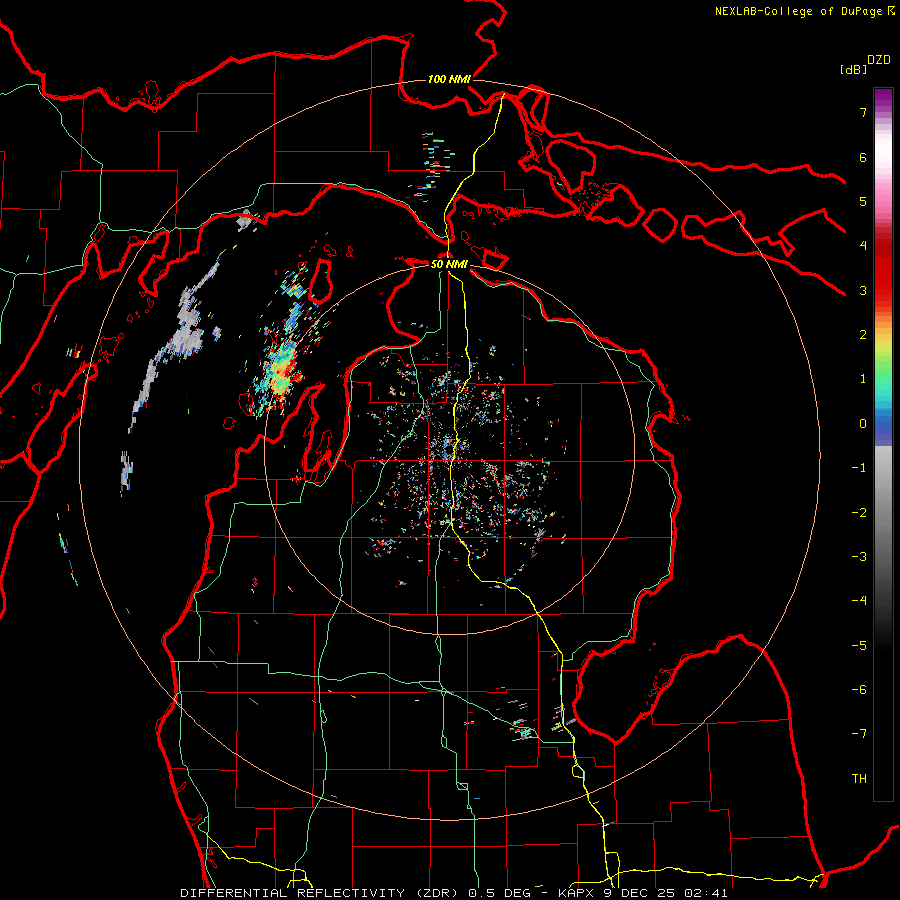The height and width of the screenshot is (900, 900).
Task: Click the Differential Reflectivity KAPX caption
Action: tap(454, 893)
